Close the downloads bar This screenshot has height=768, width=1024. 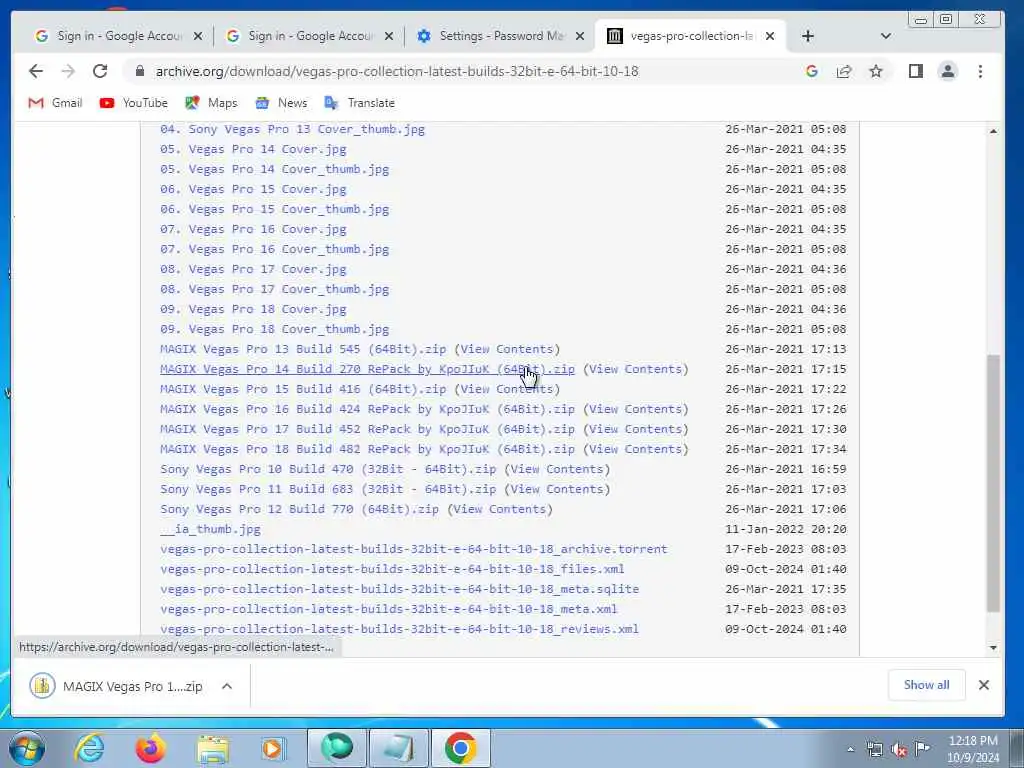point(984,685)
